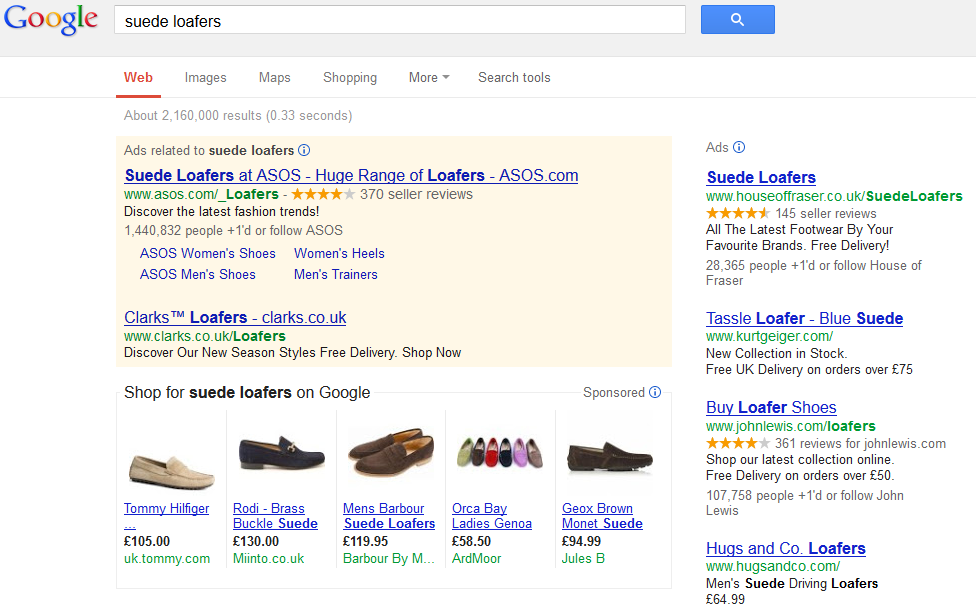This screenshot has height=610, width=976.
Task: Open Mens Barbour Suede Loafers link
Action: tap(389, 516)
